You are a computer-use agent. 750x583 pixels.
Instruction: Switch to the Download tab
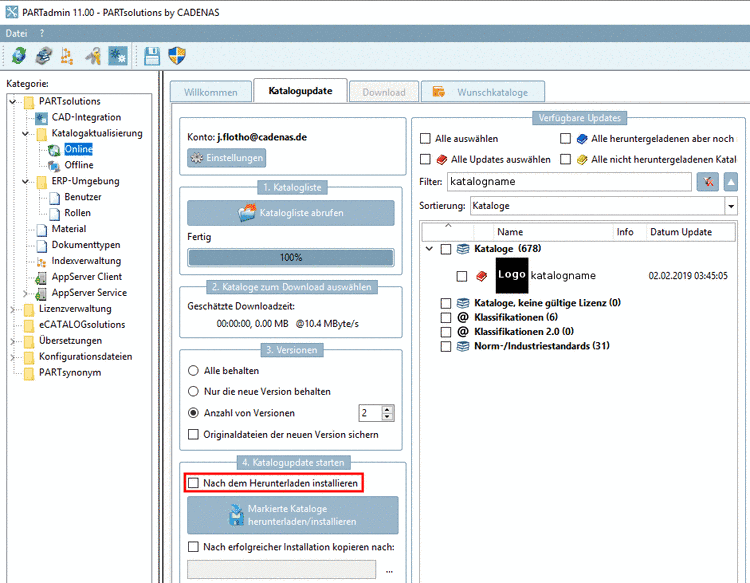pyautogui.click(x=384, y=92)
